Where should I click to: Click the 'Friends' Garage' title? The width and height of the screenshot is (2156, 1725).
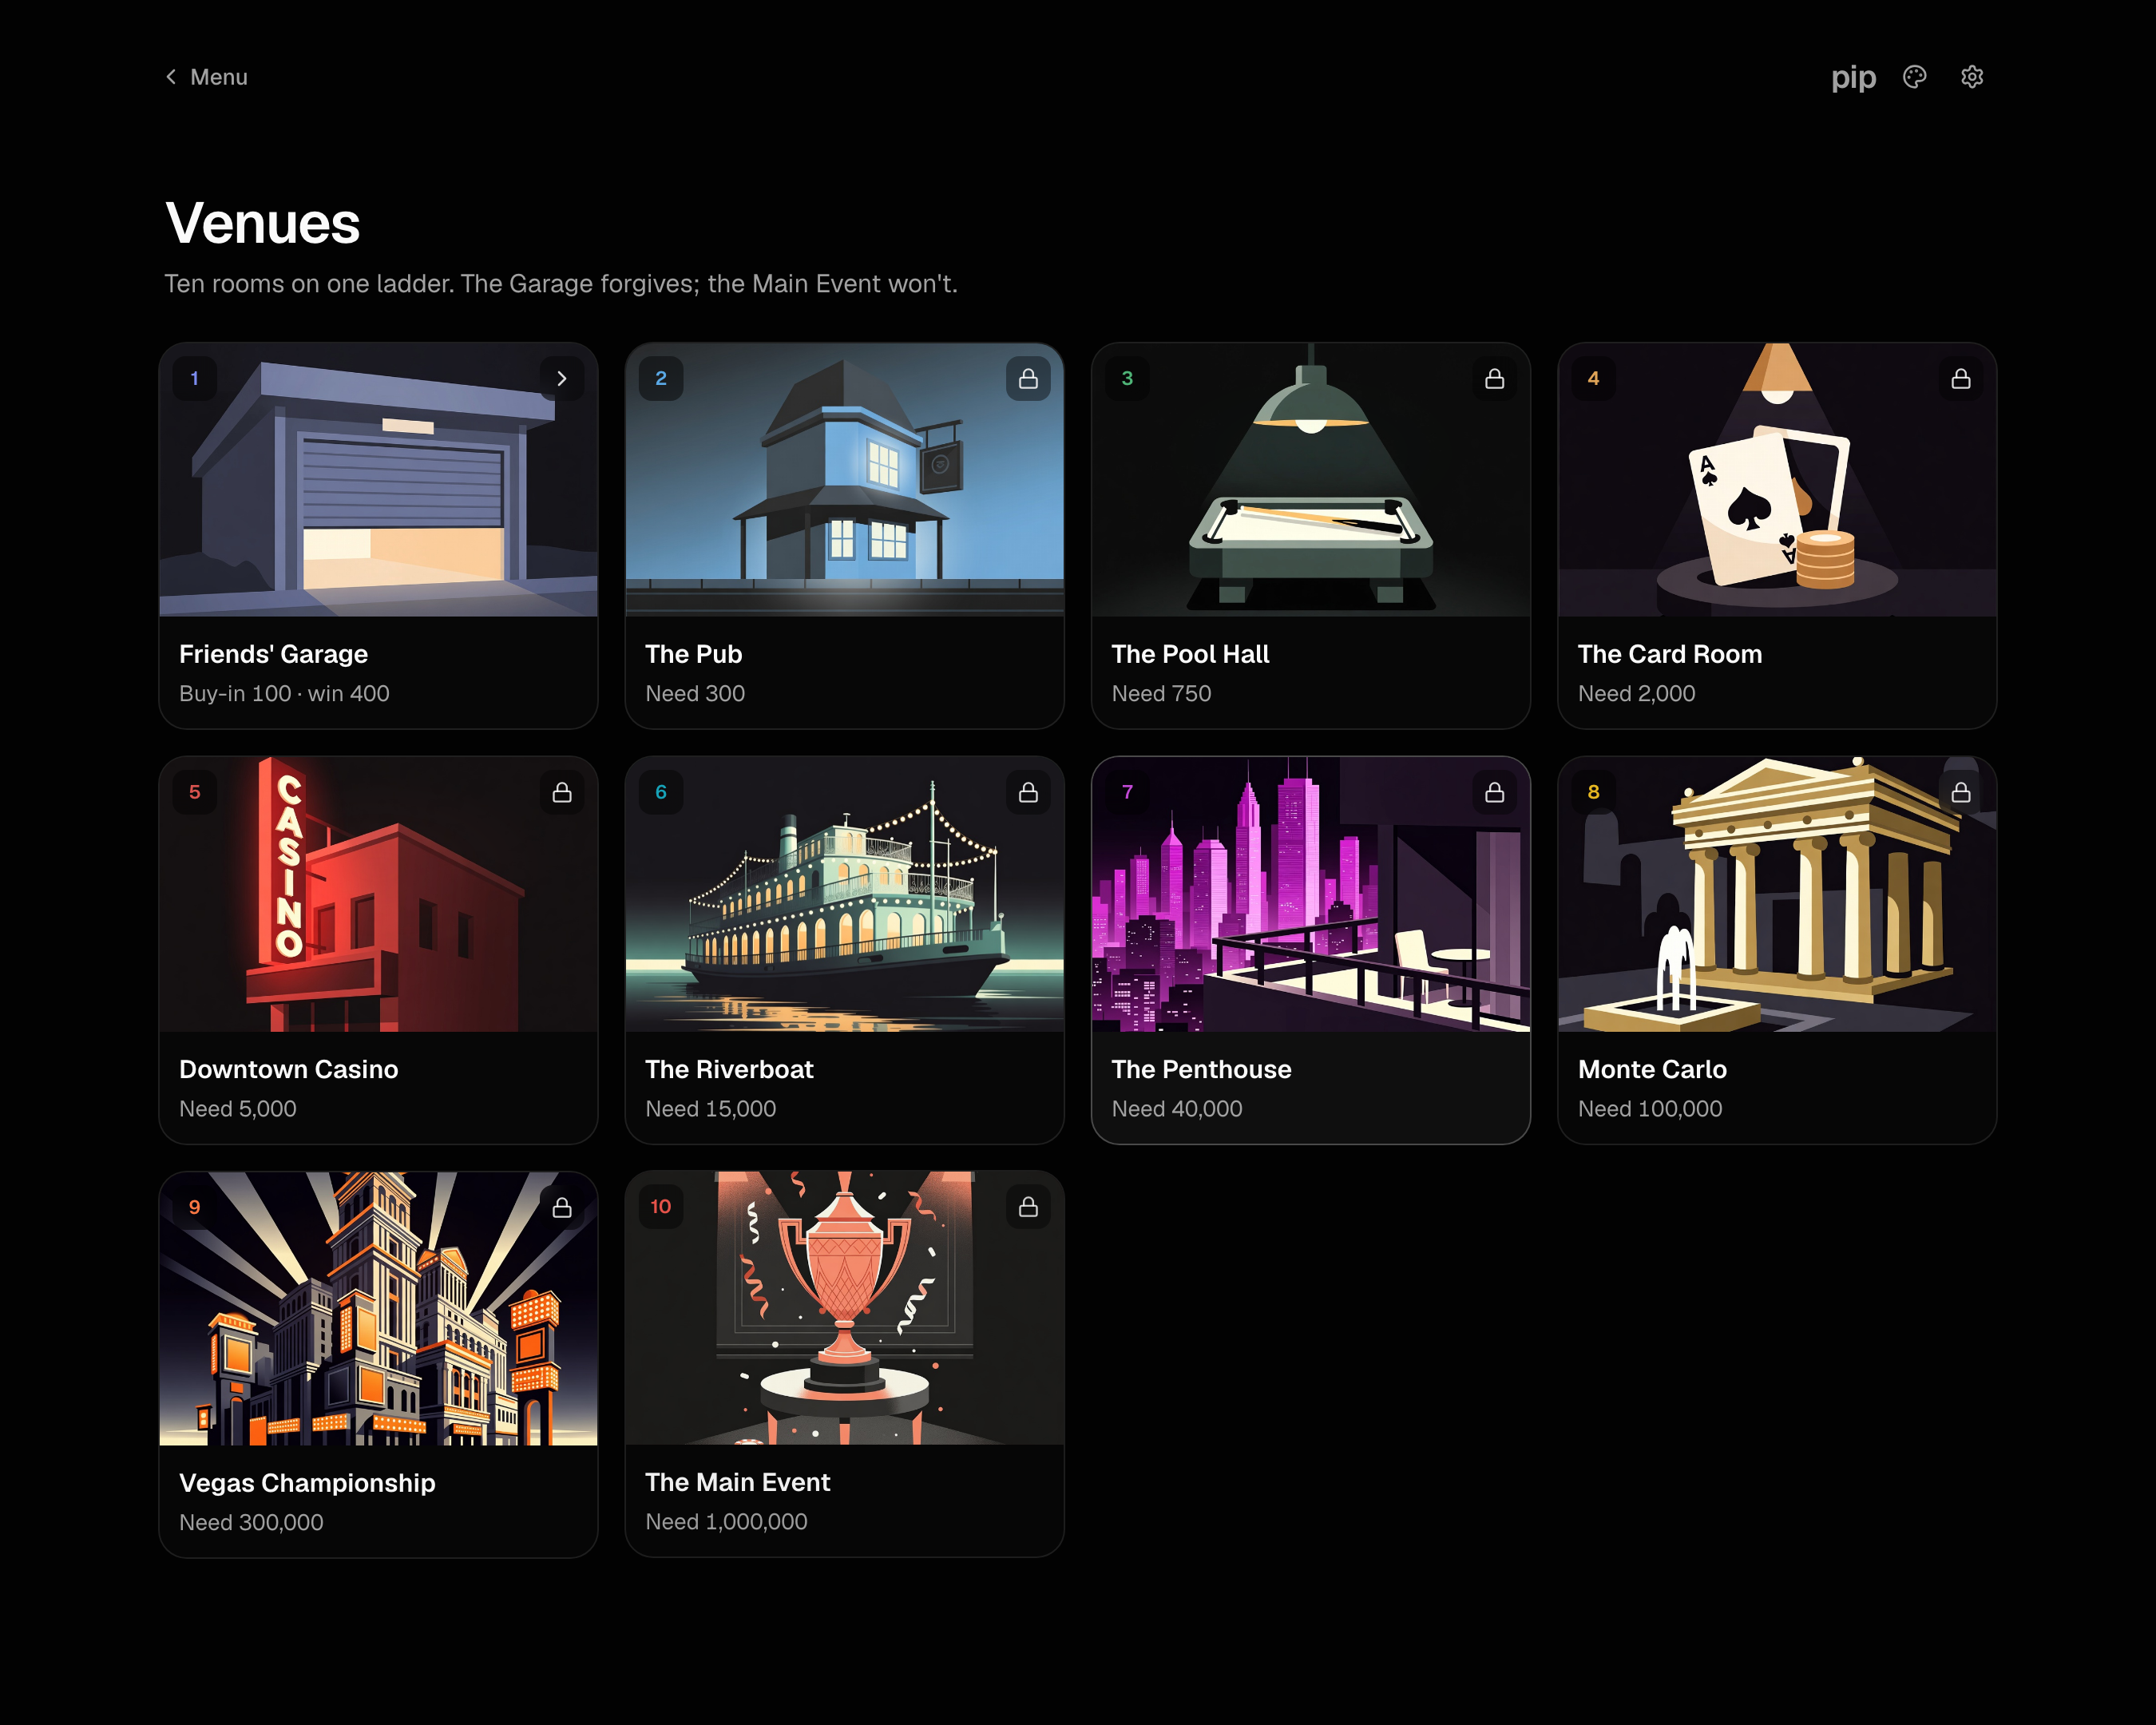274,654
